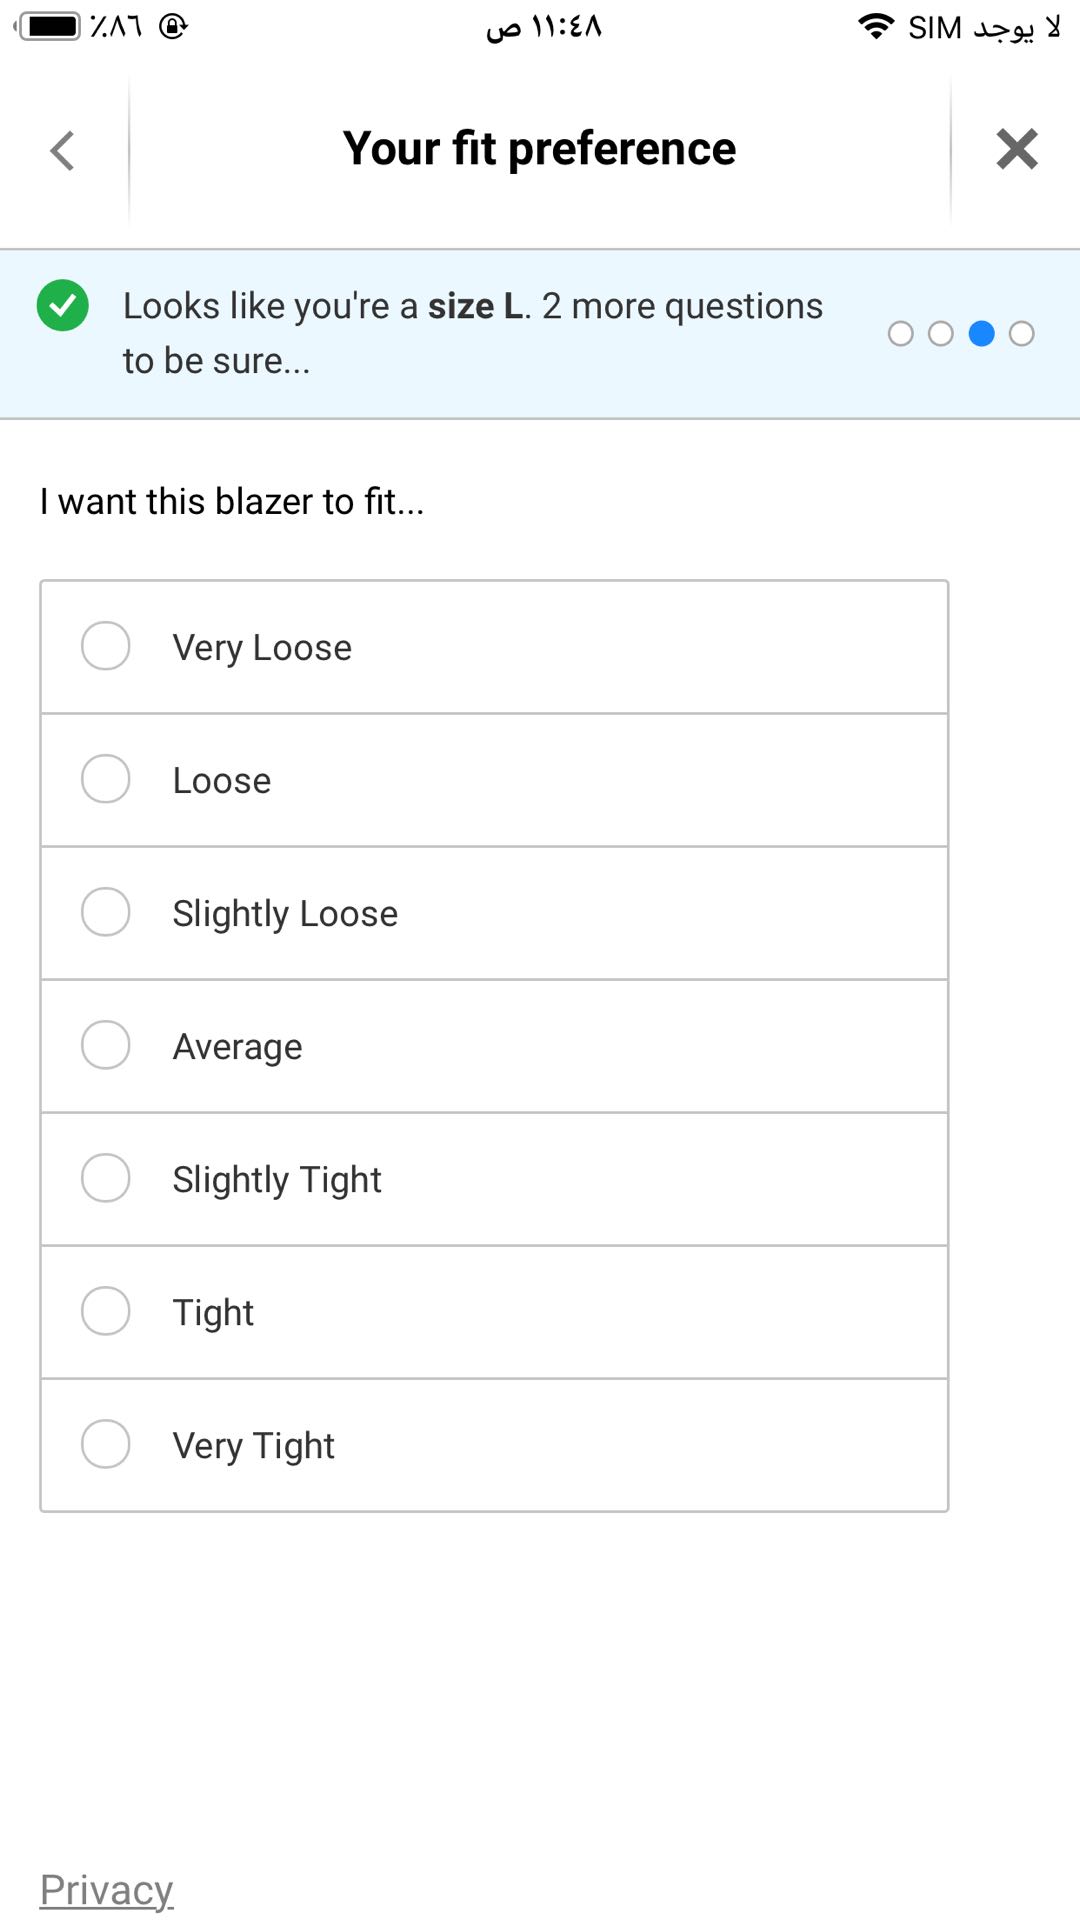Screen dimensions: 1080x1920
Task: Tap the filled blue progress dot
Action: point(981,334)
